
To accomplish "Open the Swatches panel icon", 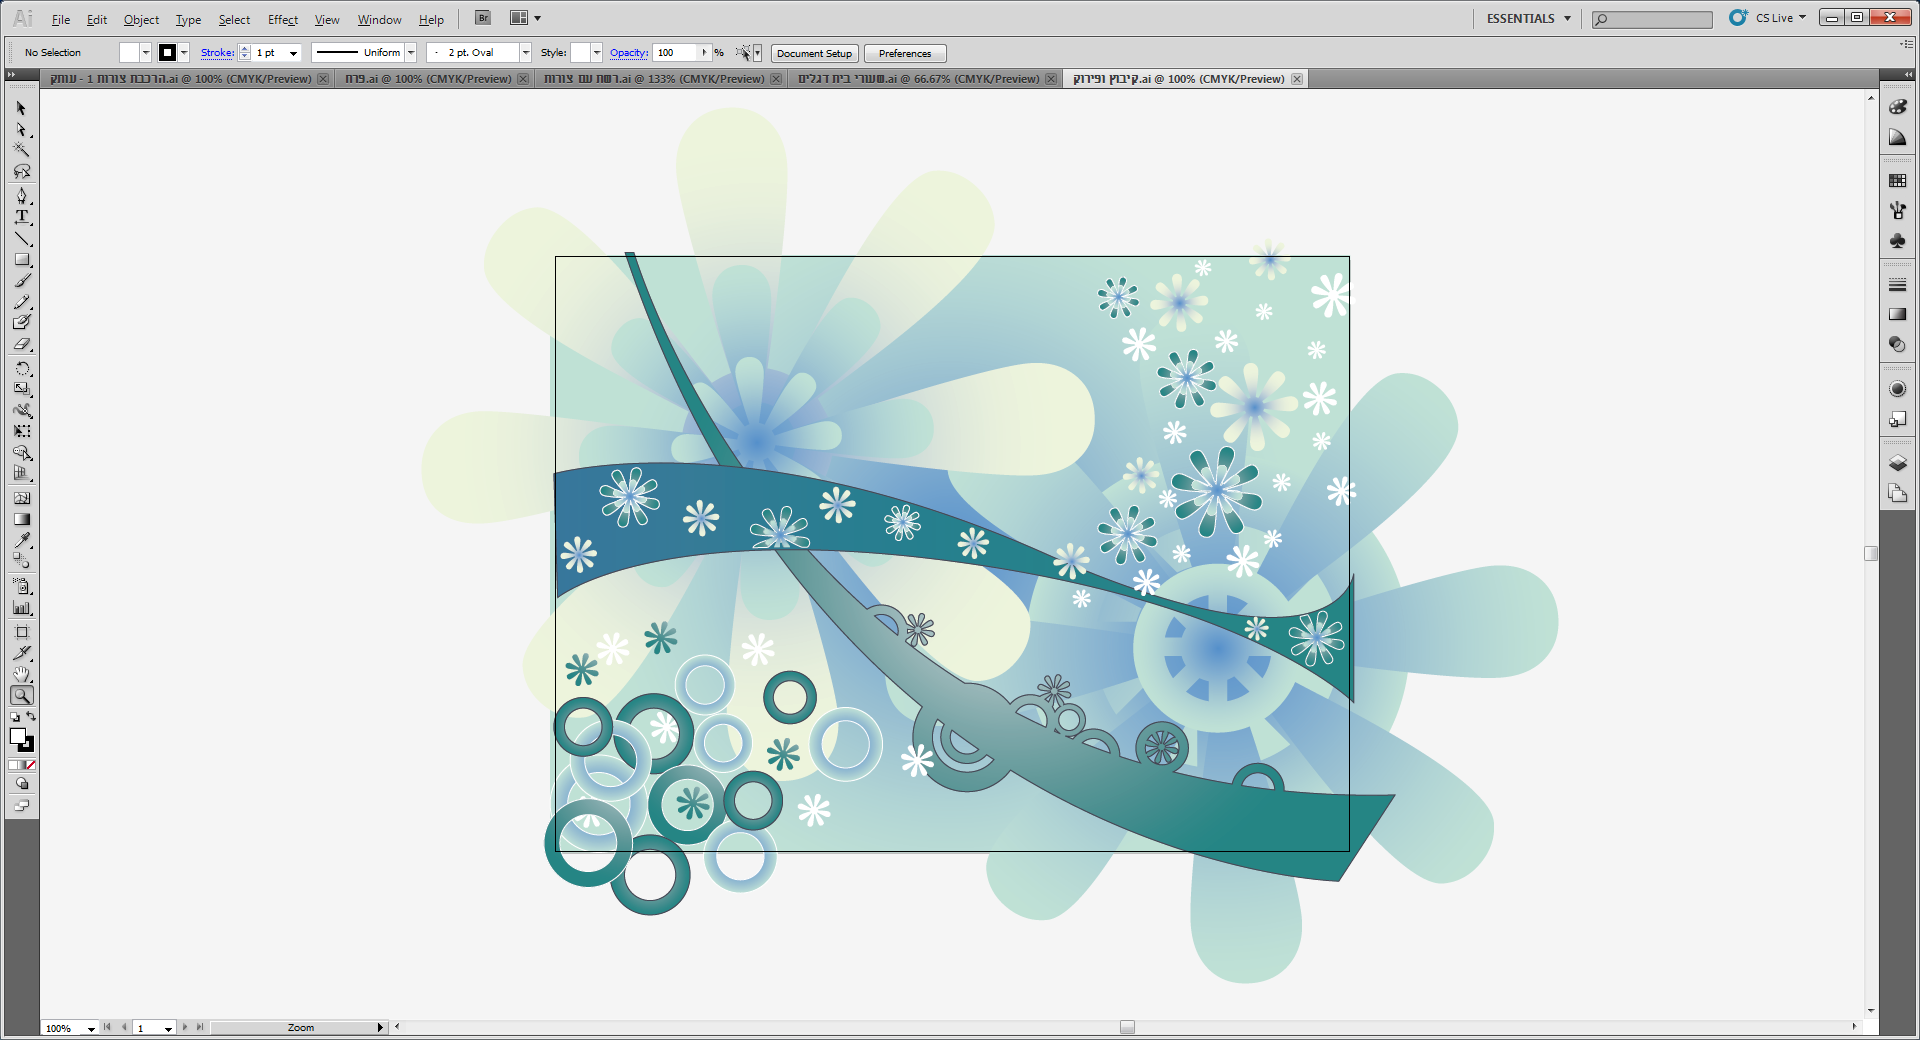I will coord(1897,181).
